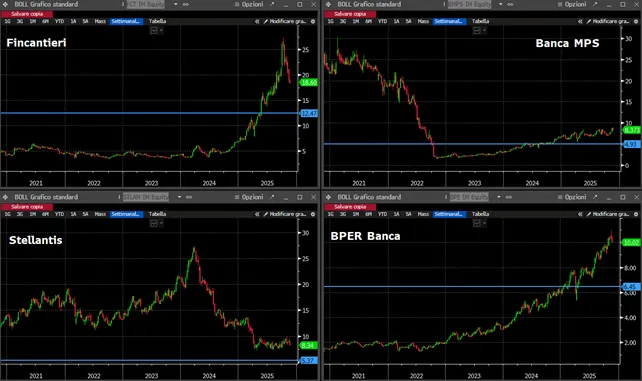The height and width of the screenshot is (381, 642).
Task: Open the gear settings icon in the BPER Banca panel
Action: (x=636, y=214)
